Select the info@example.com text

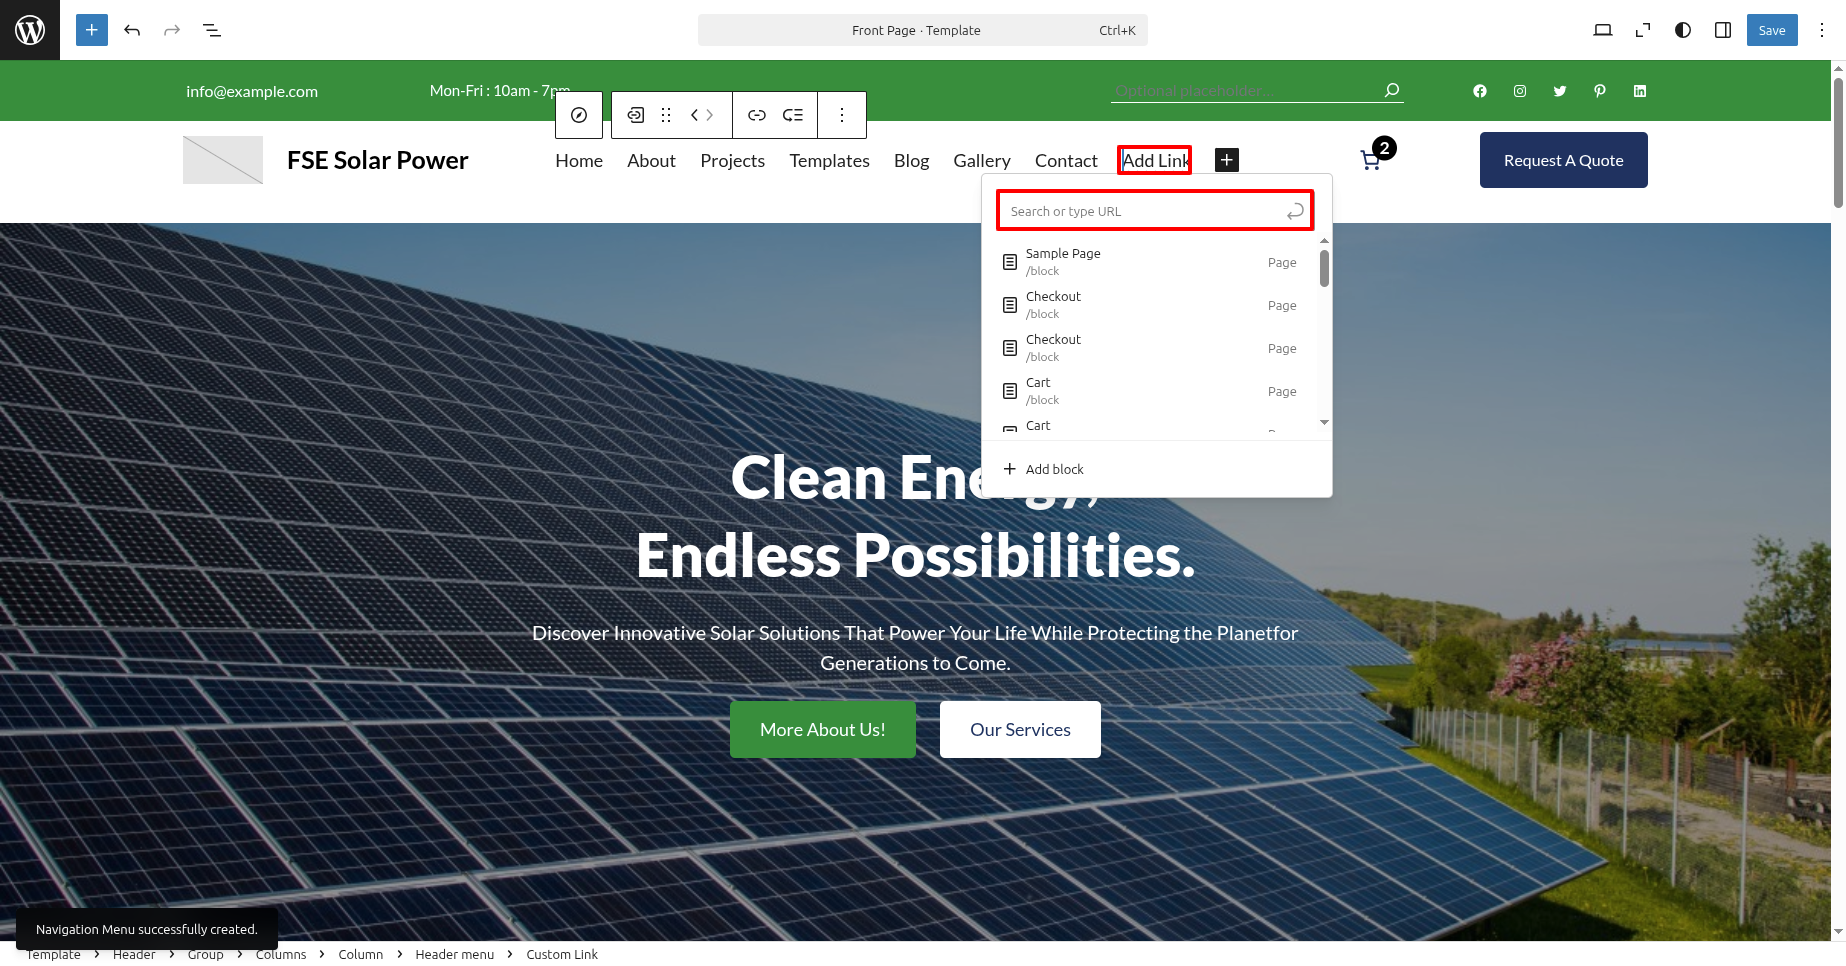[x=252, y=91]
